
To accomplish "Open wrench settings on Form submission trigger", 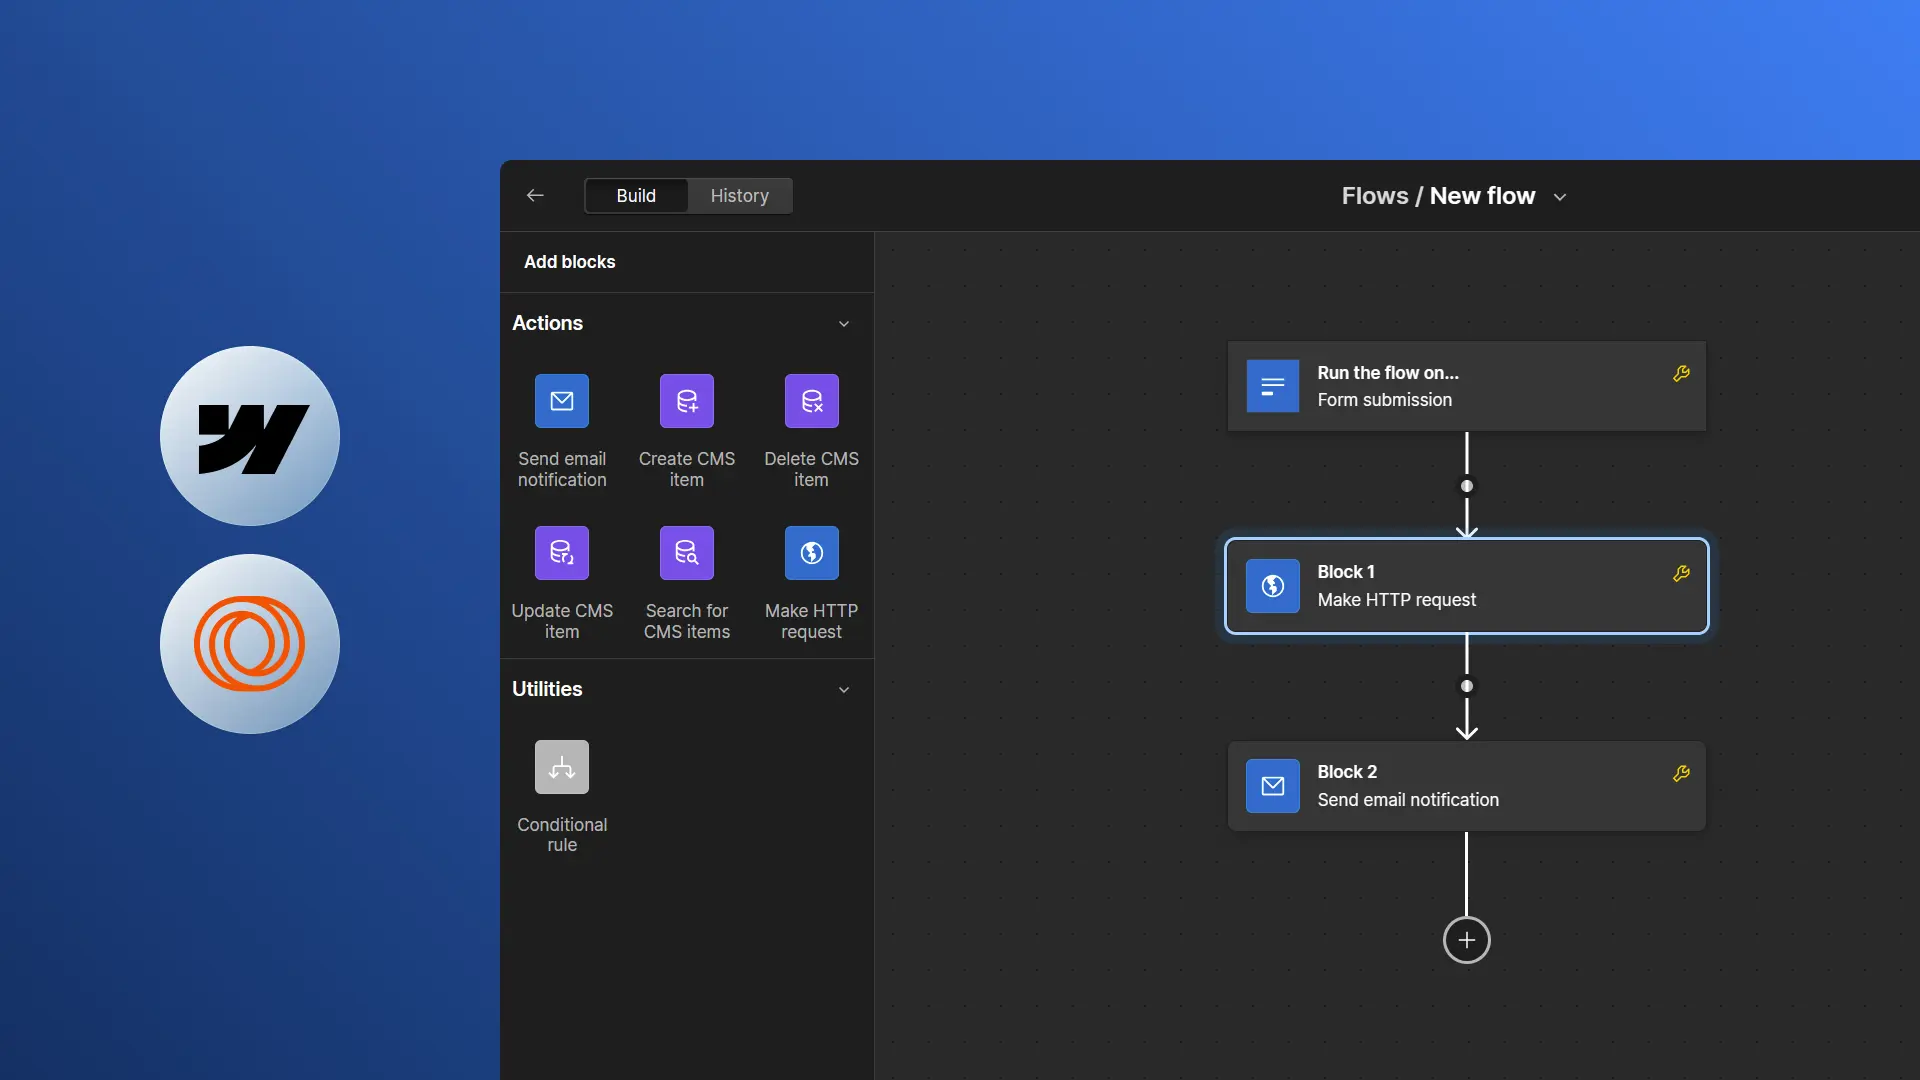I will (x=1682, y=373).
